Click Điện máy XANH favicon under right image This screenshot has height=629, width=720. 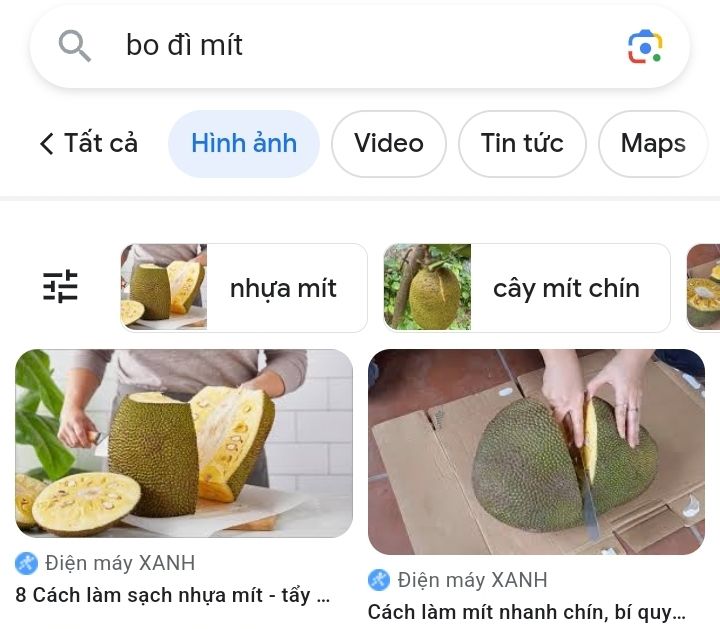tap(379, 580)
